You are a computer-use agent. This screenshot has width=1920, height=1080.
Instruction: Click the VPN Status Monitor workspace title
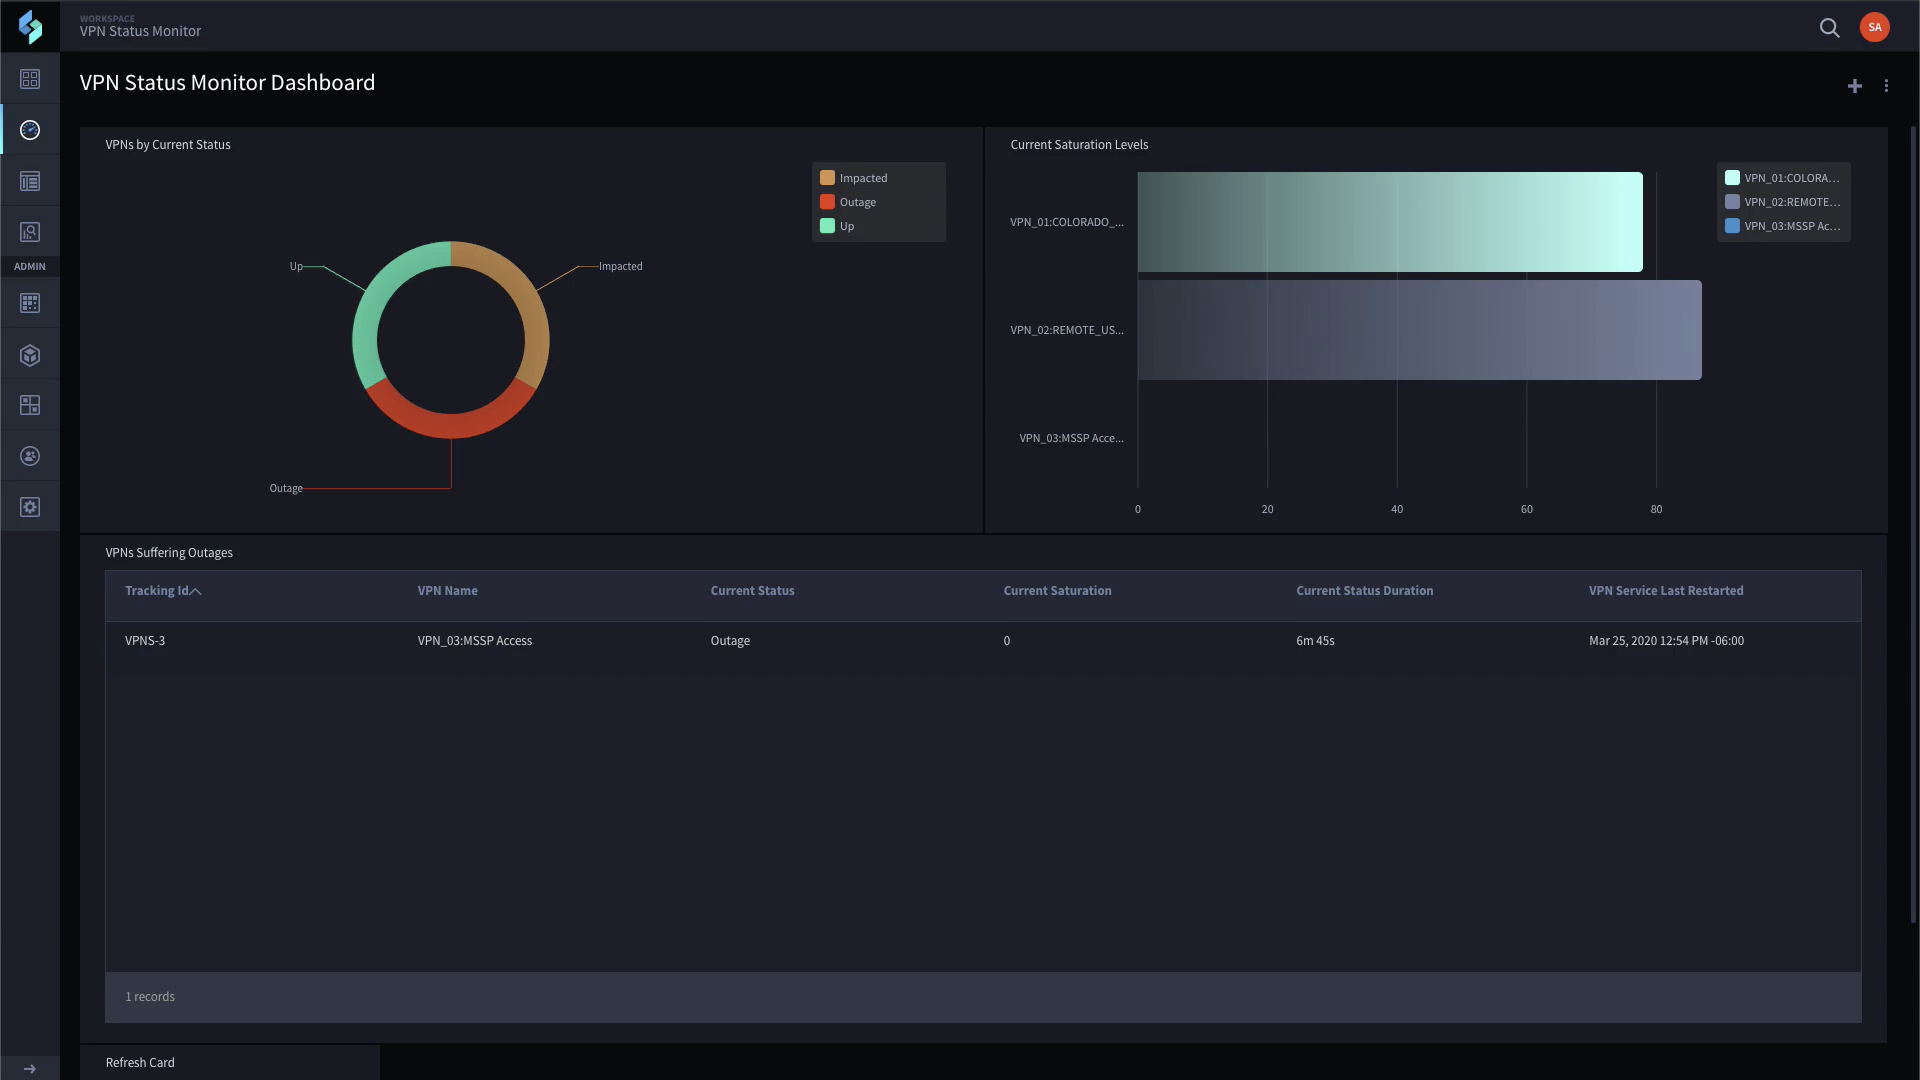pyautogui.click(x=140, y=31)
